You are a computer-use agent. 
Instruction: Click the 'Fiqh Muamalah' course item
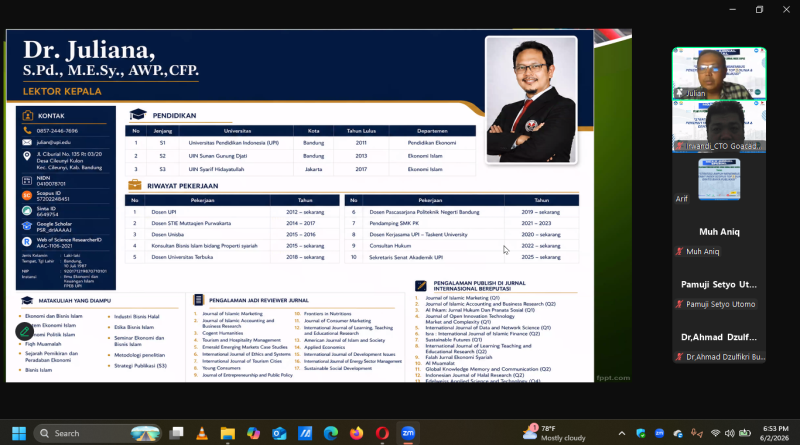click(43, 344)
